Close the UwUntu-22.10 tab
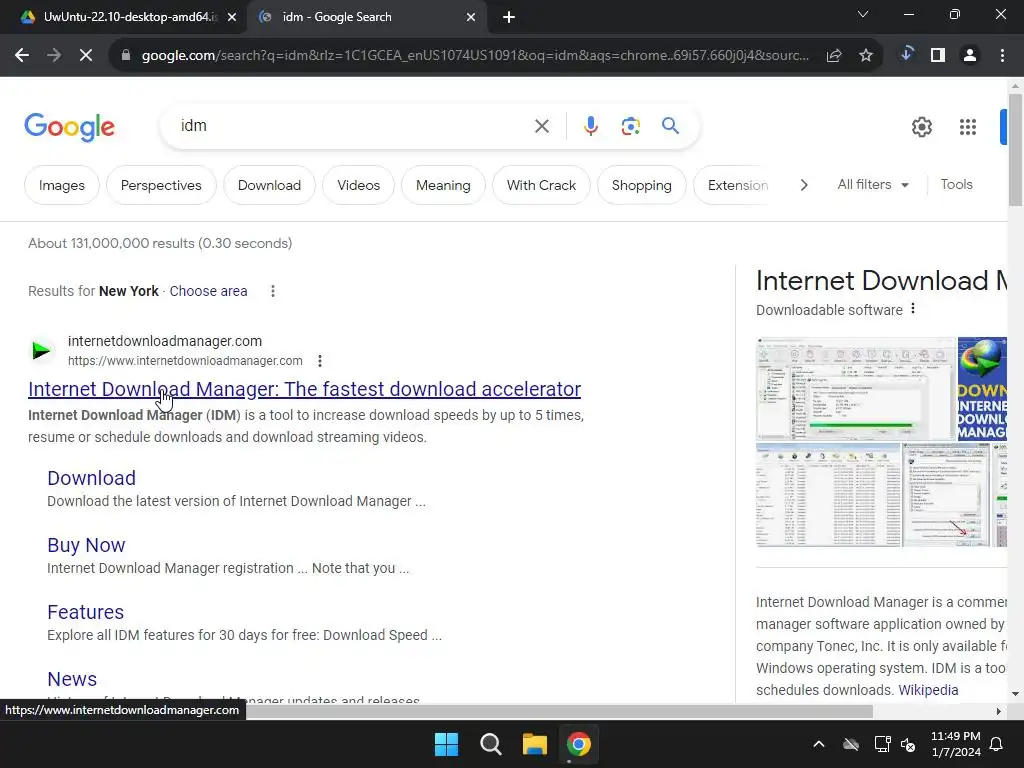 pyautogui.click(x=232, y=17)
